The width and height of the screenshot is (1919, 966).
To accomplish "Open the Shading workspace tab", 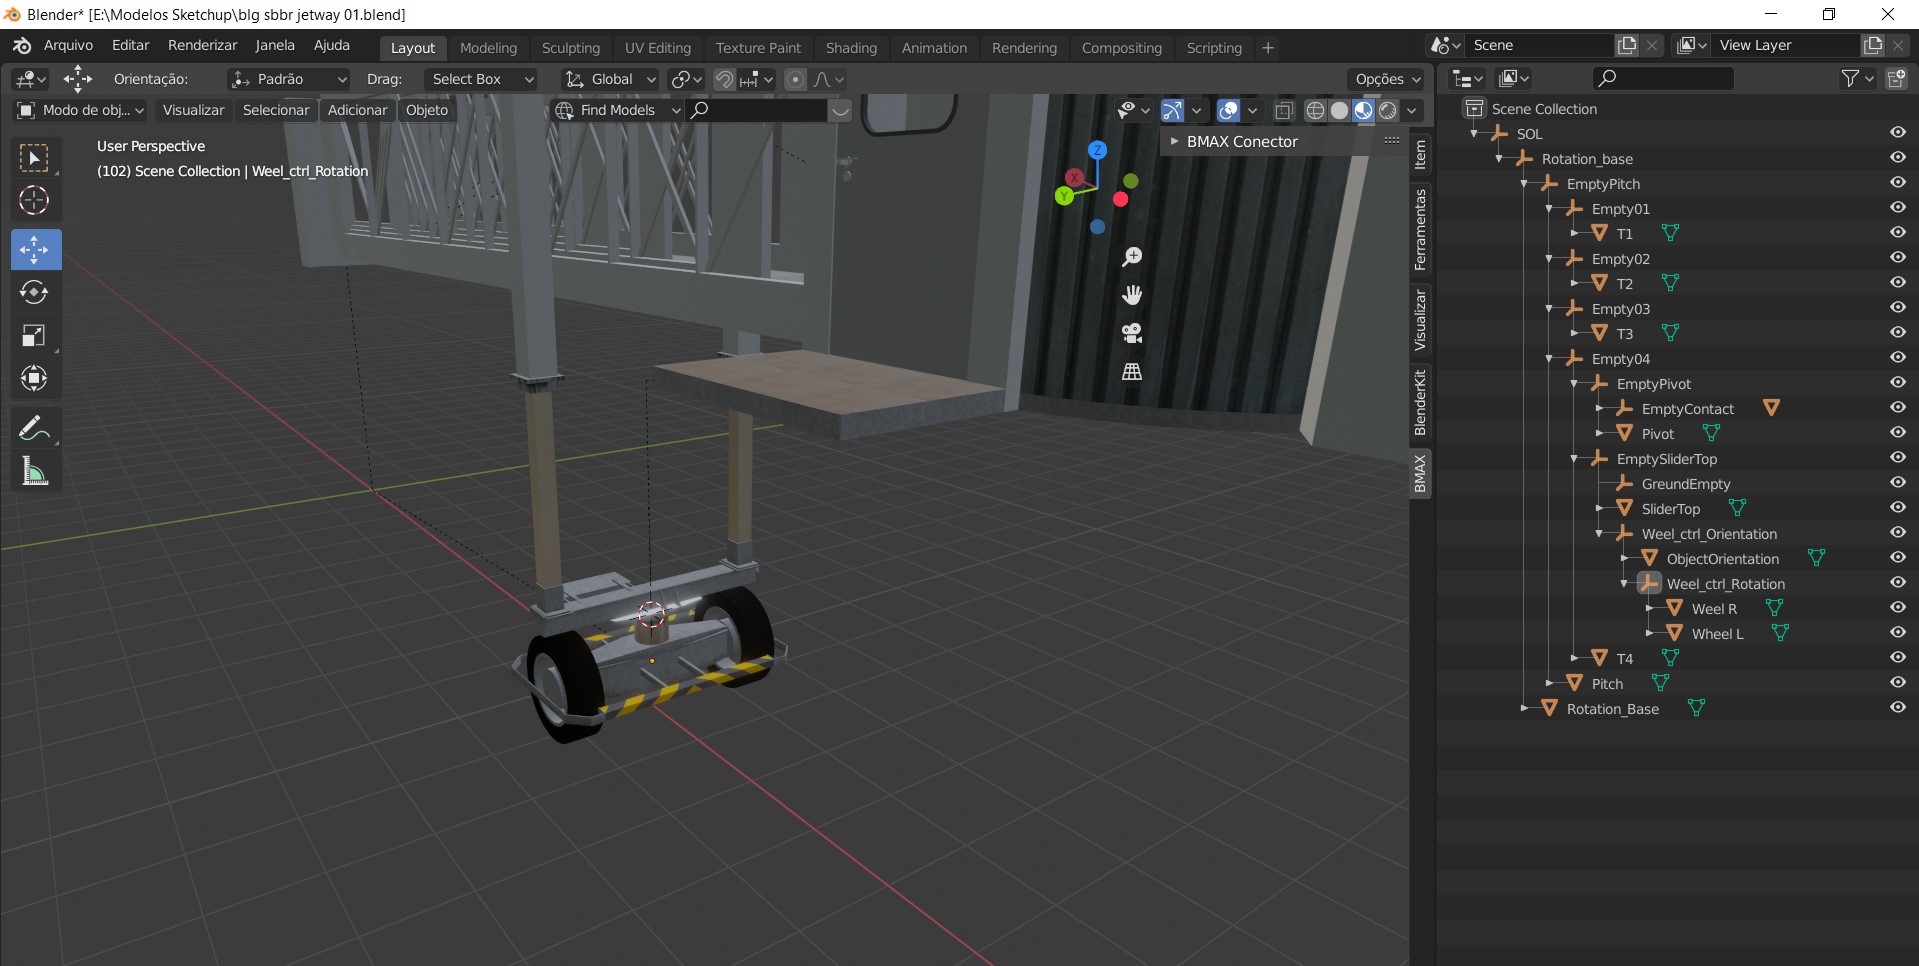I will coord(850,48).
